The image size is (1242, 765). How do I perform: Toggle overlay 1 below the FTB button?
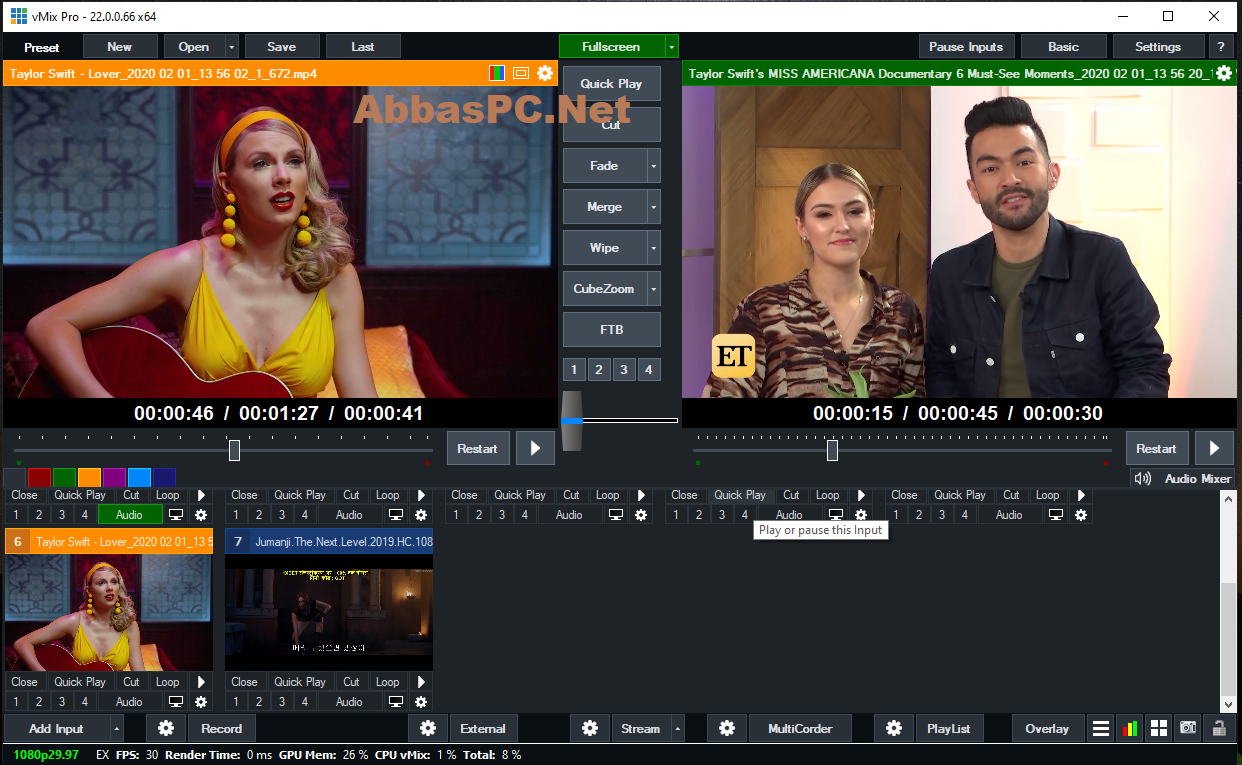(574, 370)
